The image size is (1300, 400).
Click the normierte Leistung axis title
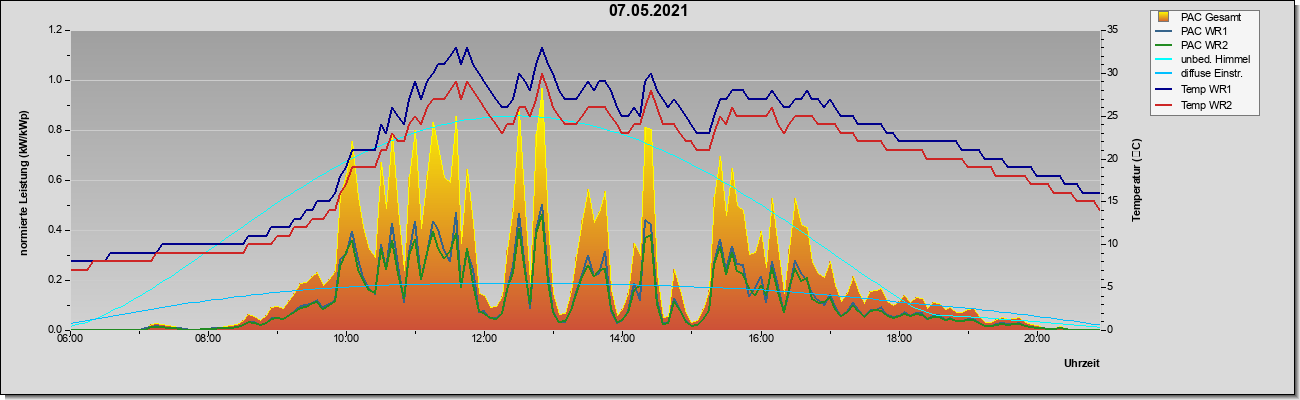click(23, 180)
